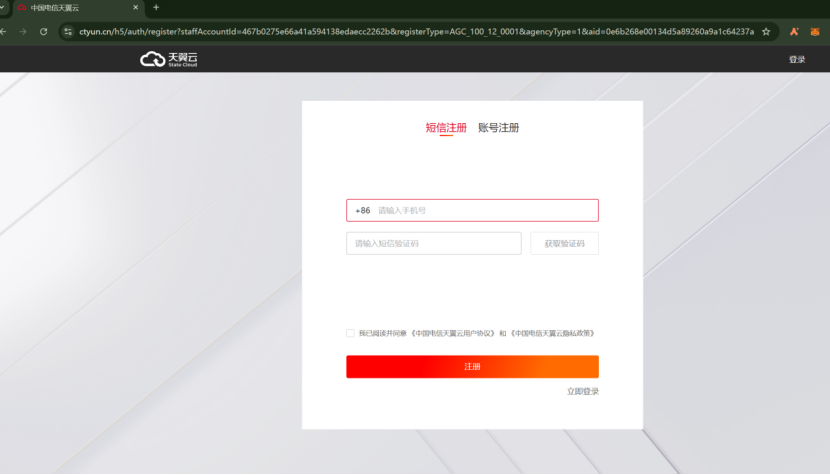Open the new tab plus button
The height and width of the screenshot is (475, 830).
[x=156, y=7]
